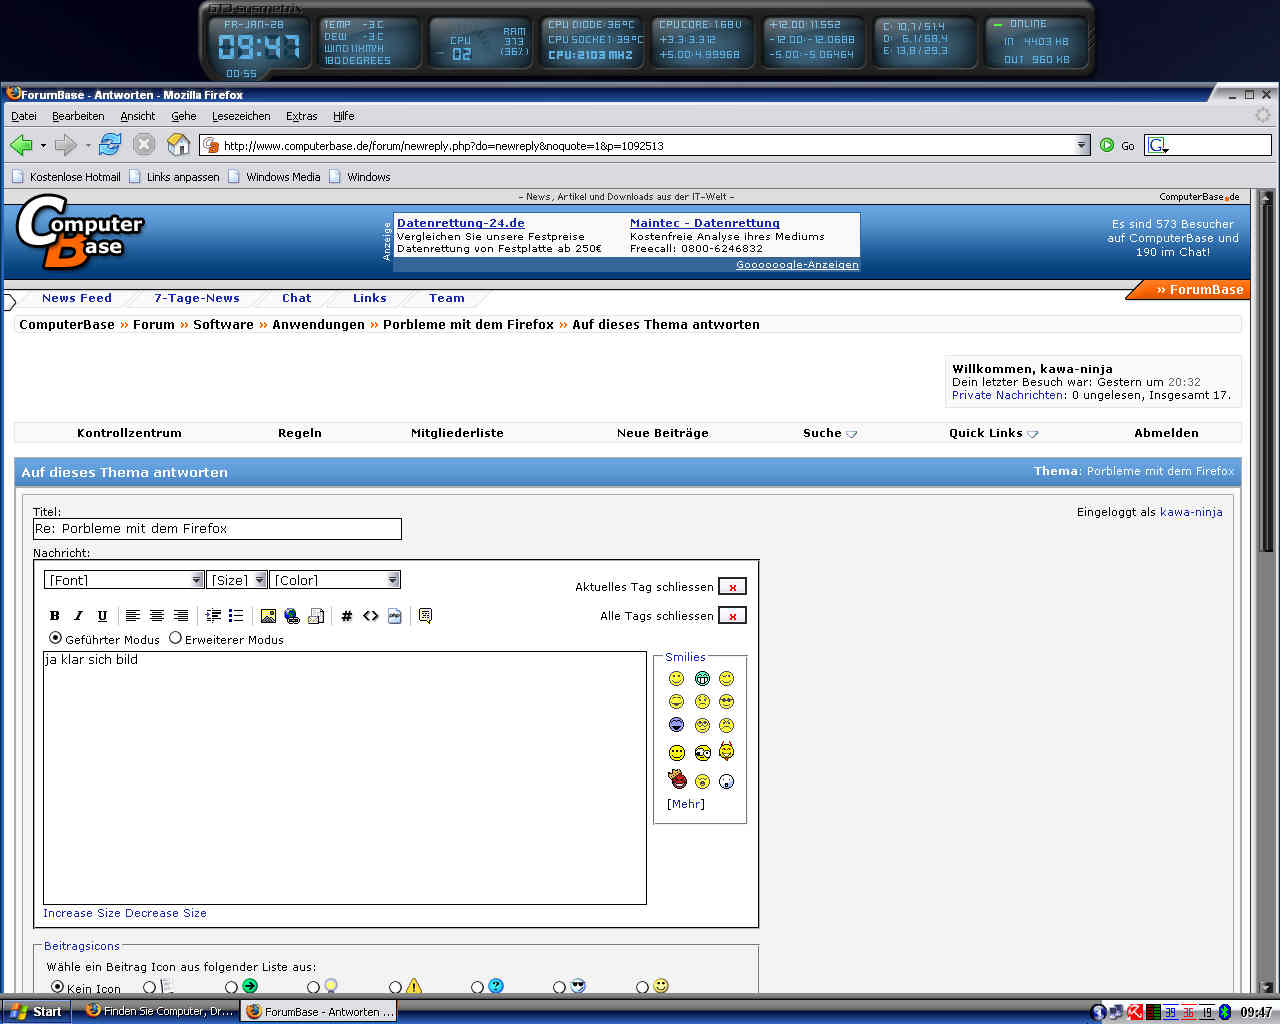Switch to the 7-Tage-News tab
Viewport: 1280px width, 1024px height.
coord(197,298)
